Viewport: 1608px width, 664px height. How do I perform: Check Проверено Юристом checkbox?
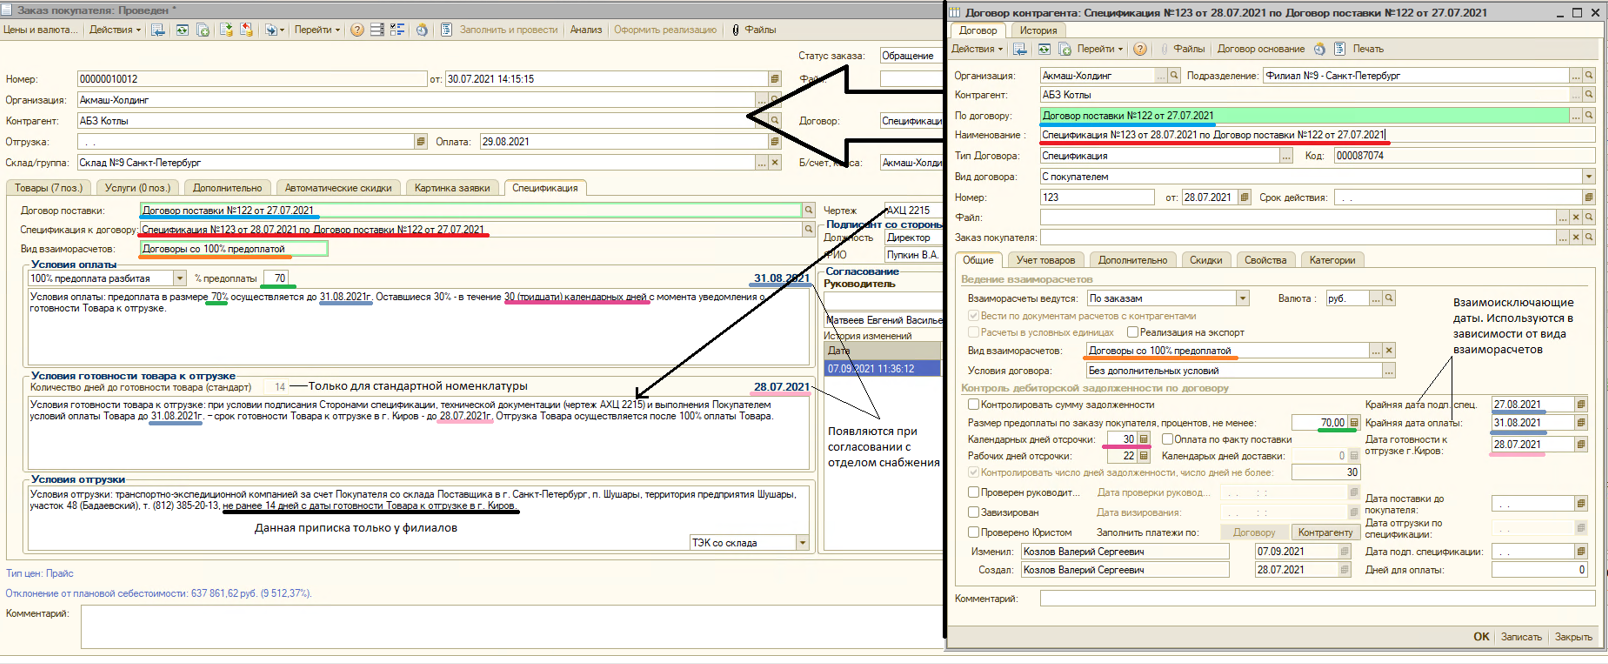click(973, 532)
